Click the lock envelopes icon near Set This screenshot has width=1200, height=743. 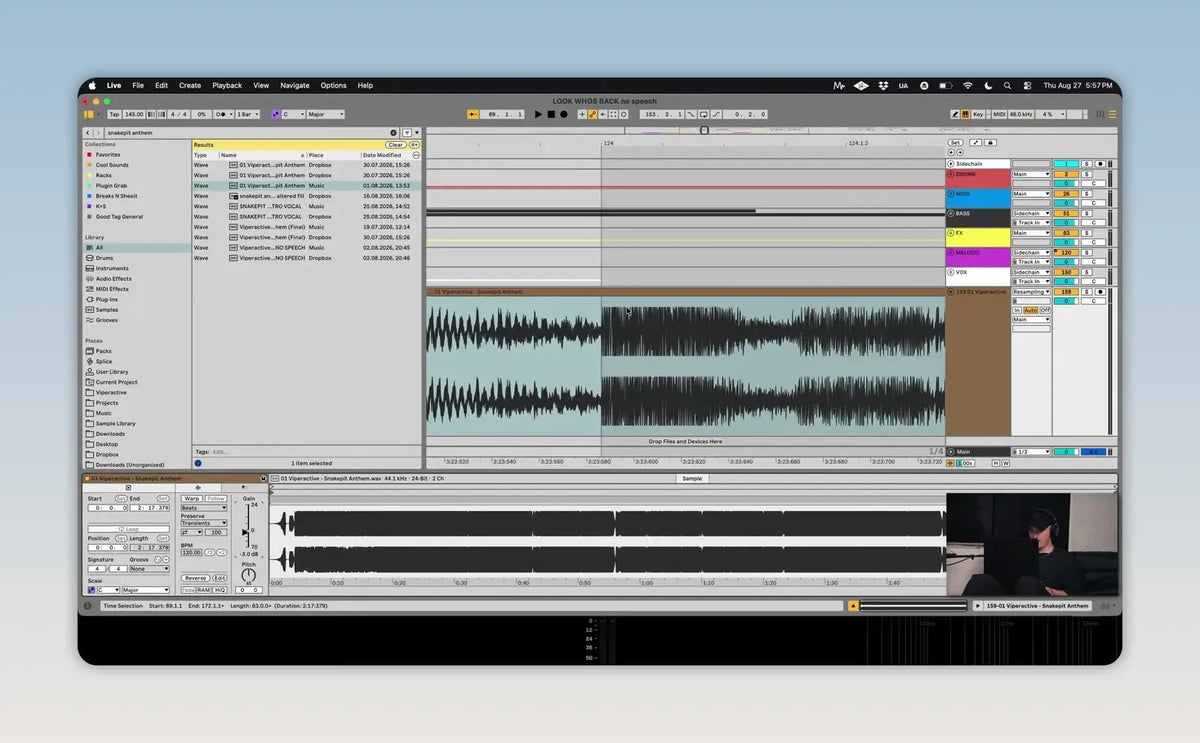989,143
